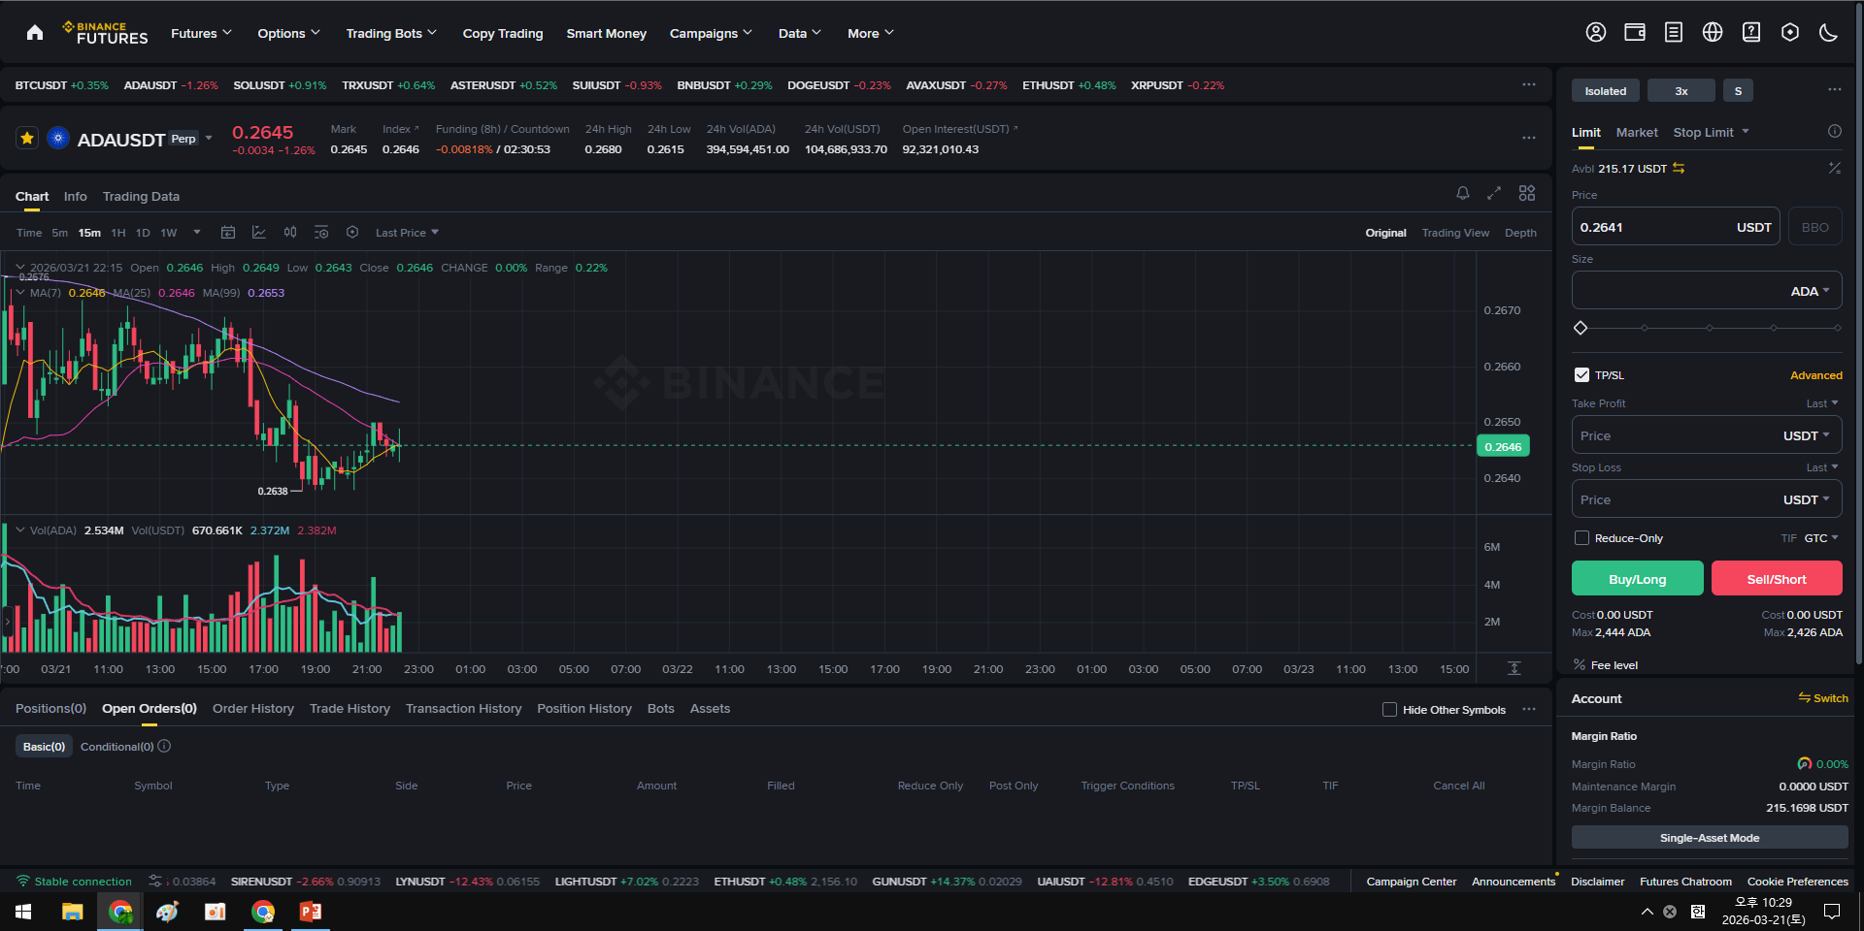Image resolution: width=1864 pixels, height=931 pixels.
Task: Expand chart to full screen
Action: 1494,193
